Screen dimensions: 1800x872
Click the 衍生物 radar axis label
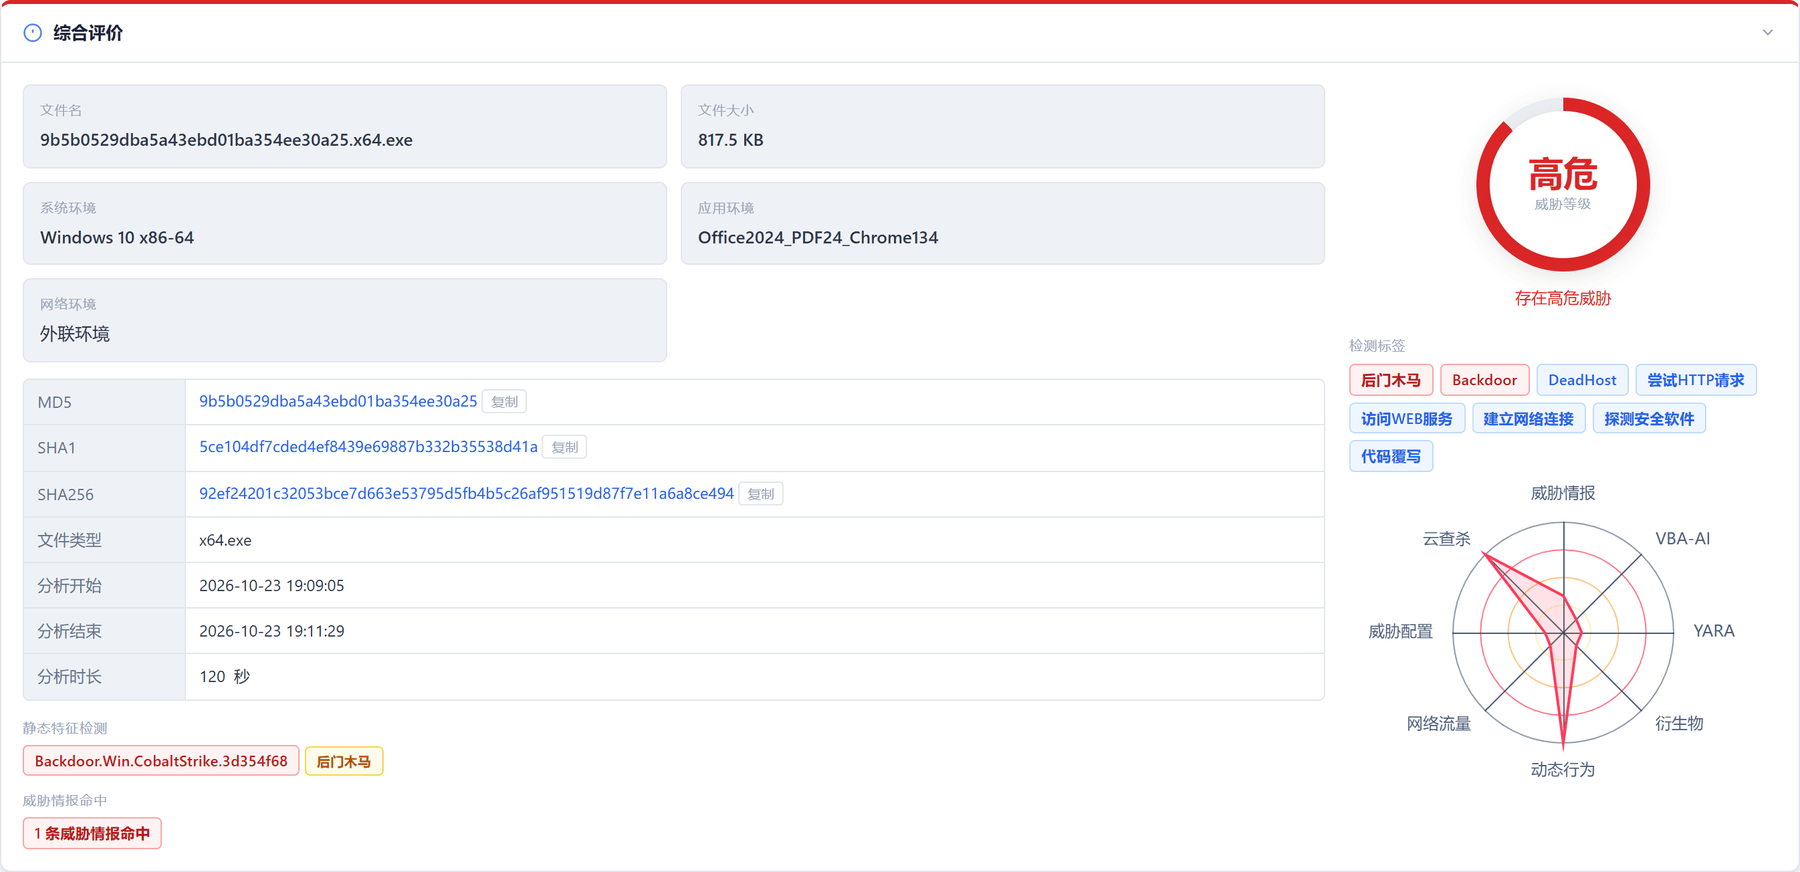tap(1679, 723)
